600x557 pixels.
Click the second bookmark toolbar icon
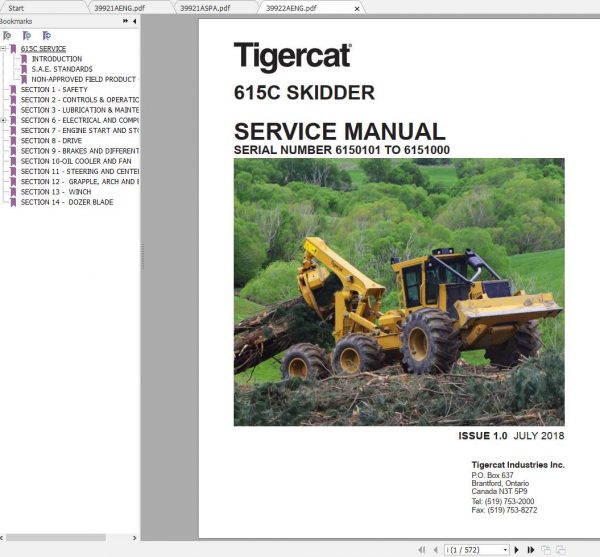(27, 36)
